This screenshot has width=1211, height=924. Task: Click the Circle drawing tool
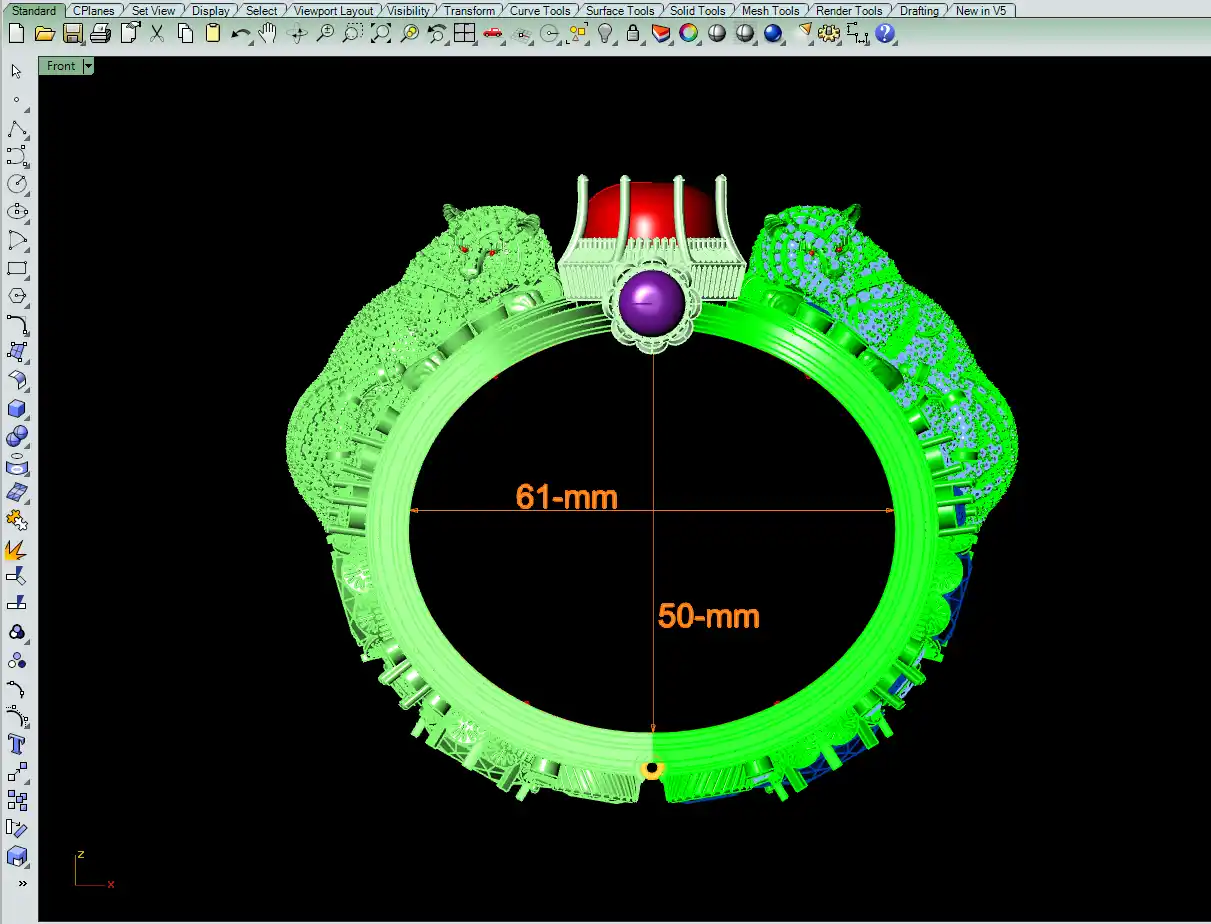click(17, 184)
